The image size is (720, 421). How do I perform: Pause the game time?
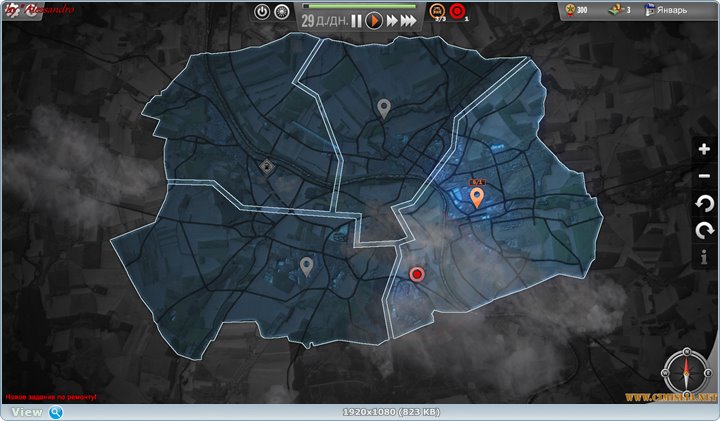[356, 20]
